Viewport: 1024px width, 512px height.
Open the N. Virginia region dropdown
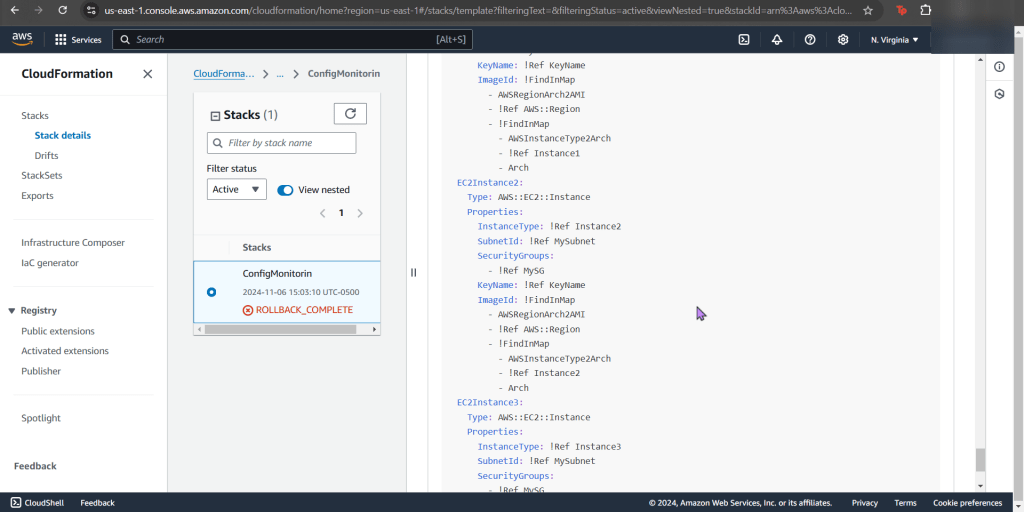(x=894, y=40)
